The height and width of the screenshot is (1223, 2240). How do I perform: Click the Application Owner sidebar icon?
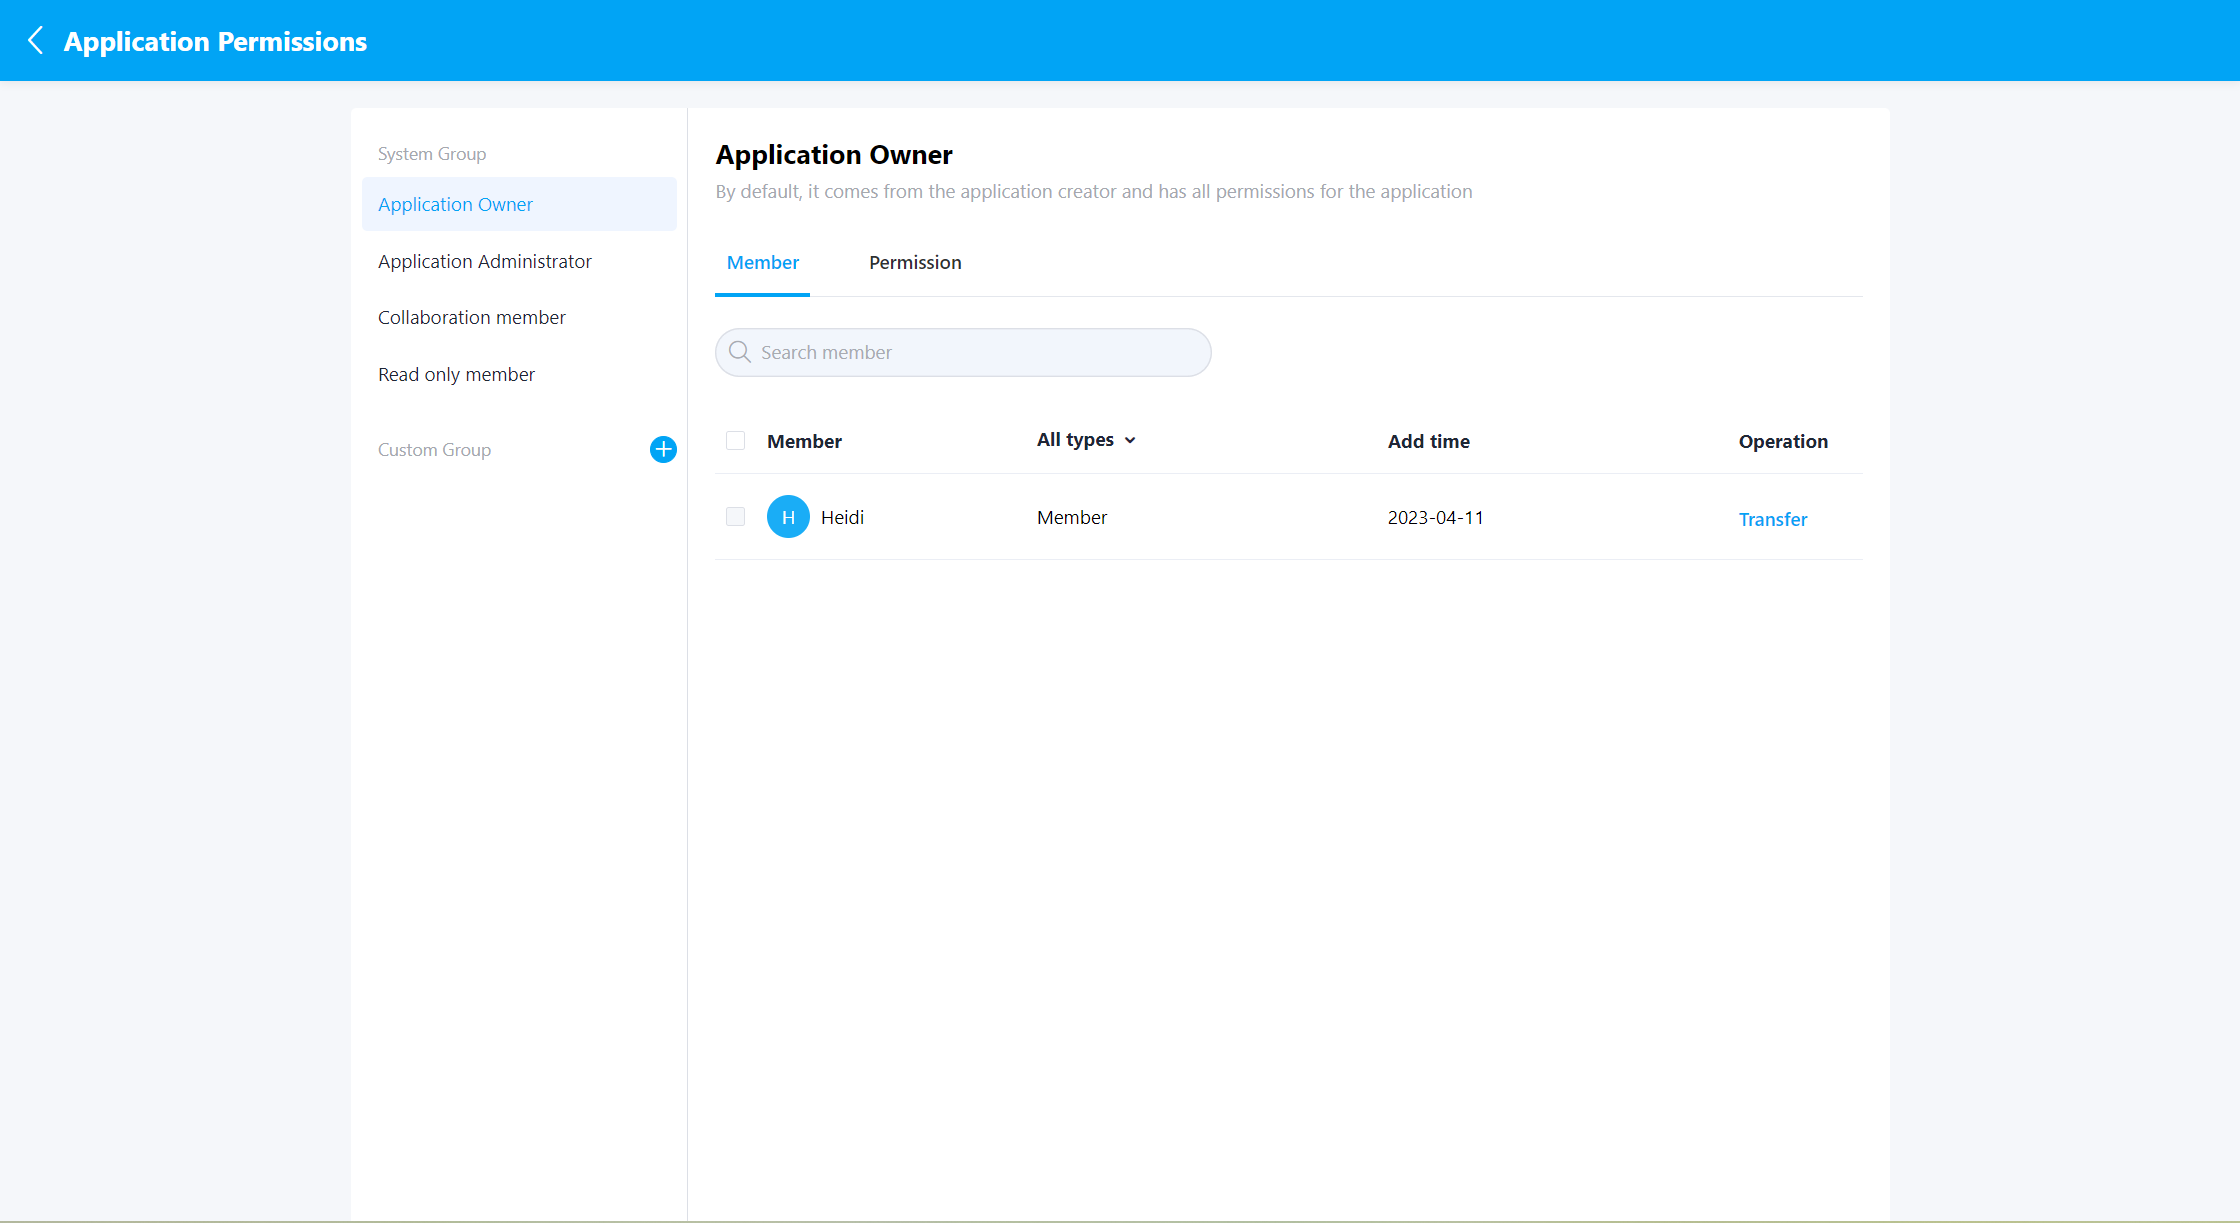click(x=456, y=203)
